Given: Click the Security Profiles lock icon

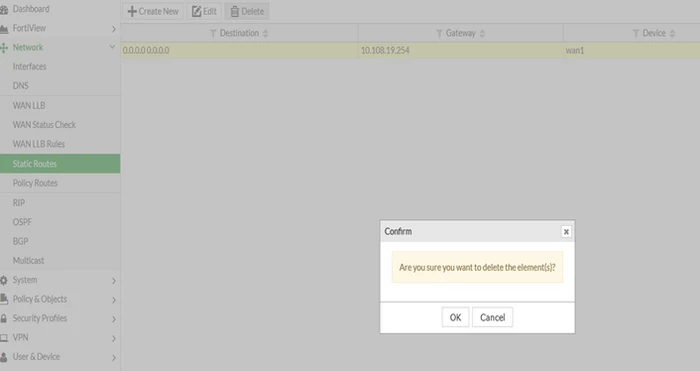Looking at the screenshot, I should pyautogui.click(x=4, y=319).
